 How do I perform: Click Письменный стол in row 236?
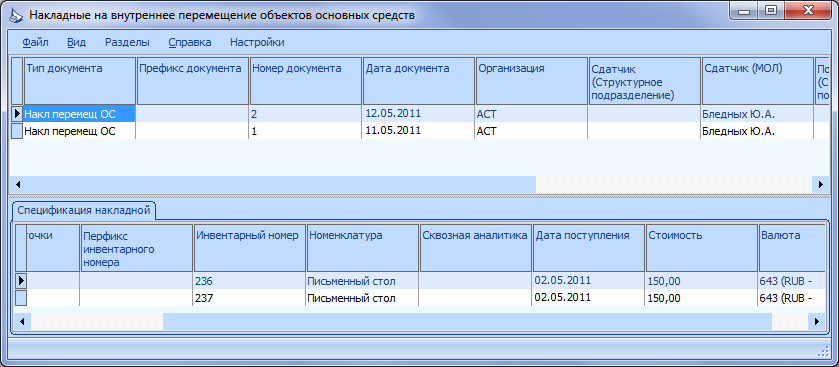(x=363, y=280)
